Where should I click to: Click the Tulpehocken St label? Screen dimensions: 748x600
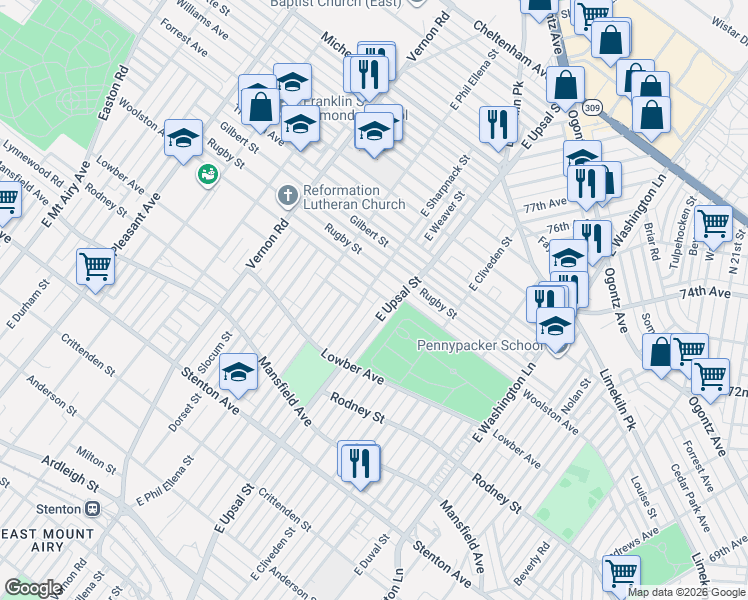(x=683, y=232)
